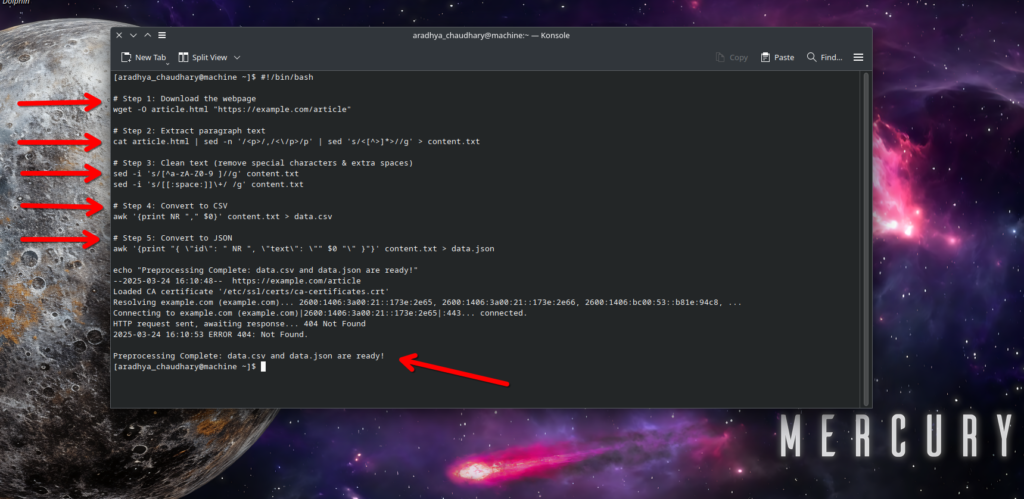Click the awk line writing data.json
1024x499 pixels.
(304, 249)
